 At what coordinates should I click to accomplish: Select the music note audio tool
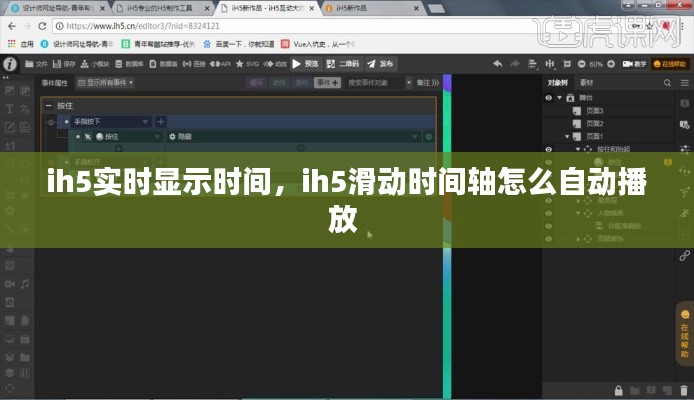coord(25,284)
